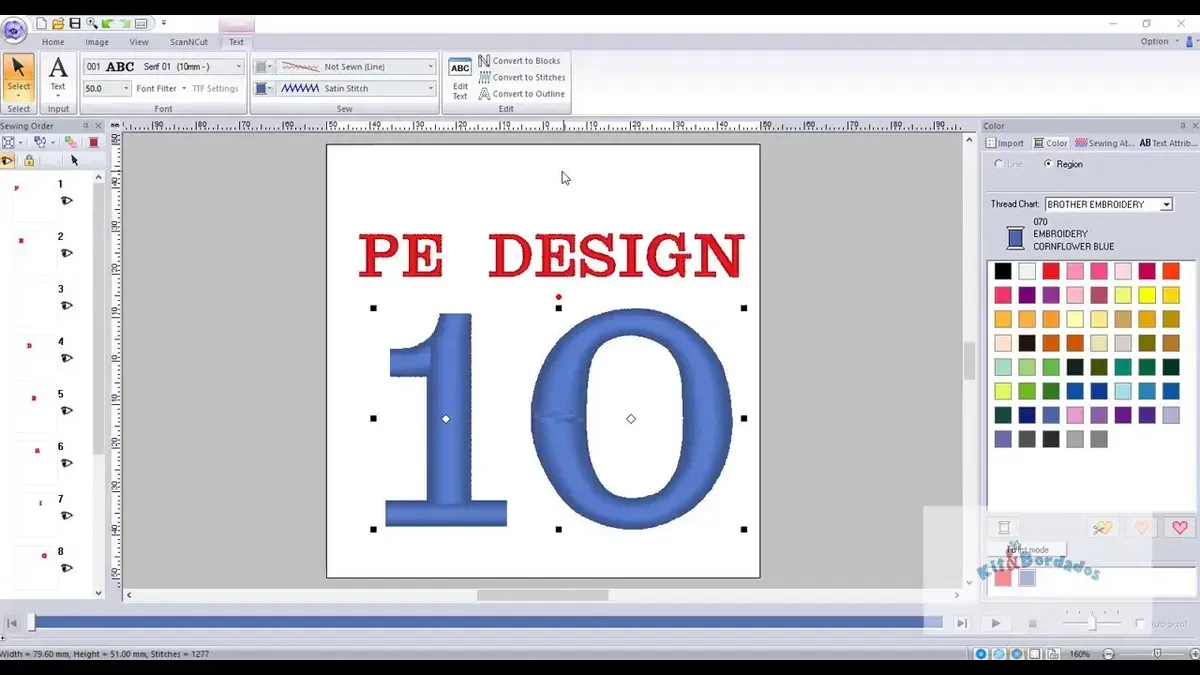This screenshot has width=1200, height=675.
Task: Click the Save icon in quick access toolbar
Action: pos(75,23)
